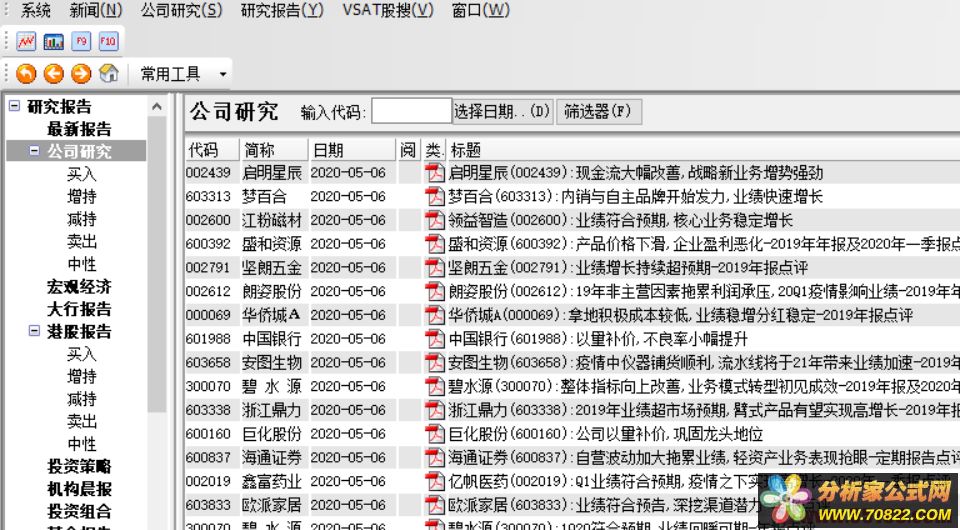Click the F10 toolbar icon
Image resolution: width=960 pixels, height=530 pixels.
[108, 41]
